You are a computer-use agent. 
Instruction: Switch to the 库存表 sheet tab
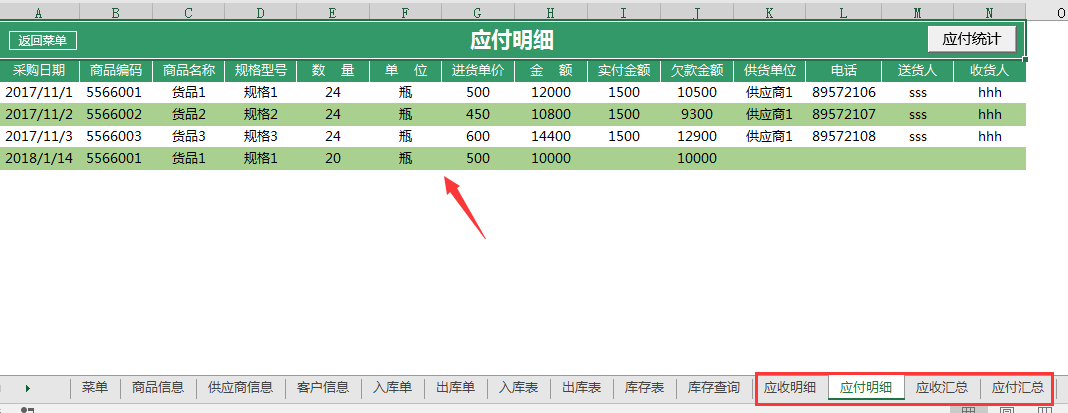[644, 388]
